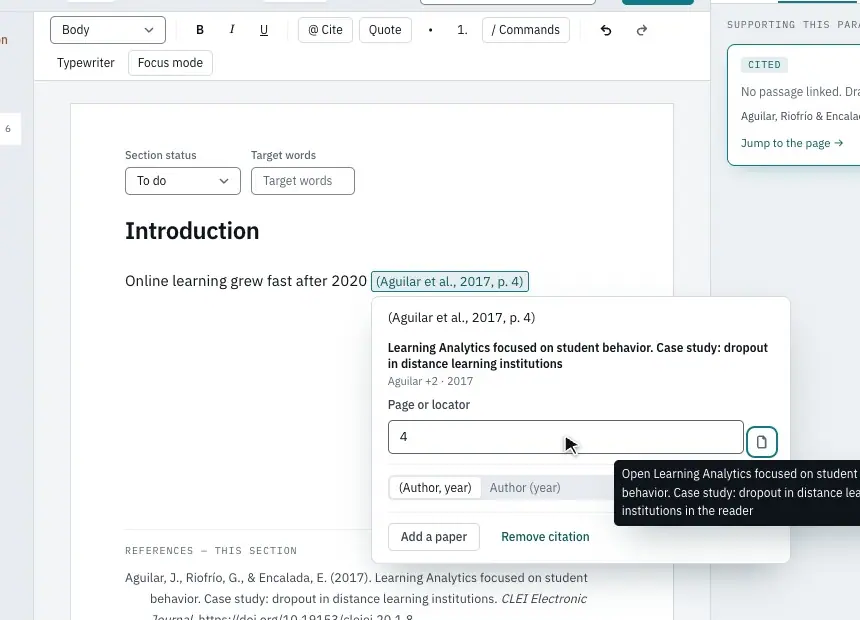Image resolution: width=860 pixels, height=620 pixels.
Task: Enable Typewriter mode
Action: click(86, 63)
